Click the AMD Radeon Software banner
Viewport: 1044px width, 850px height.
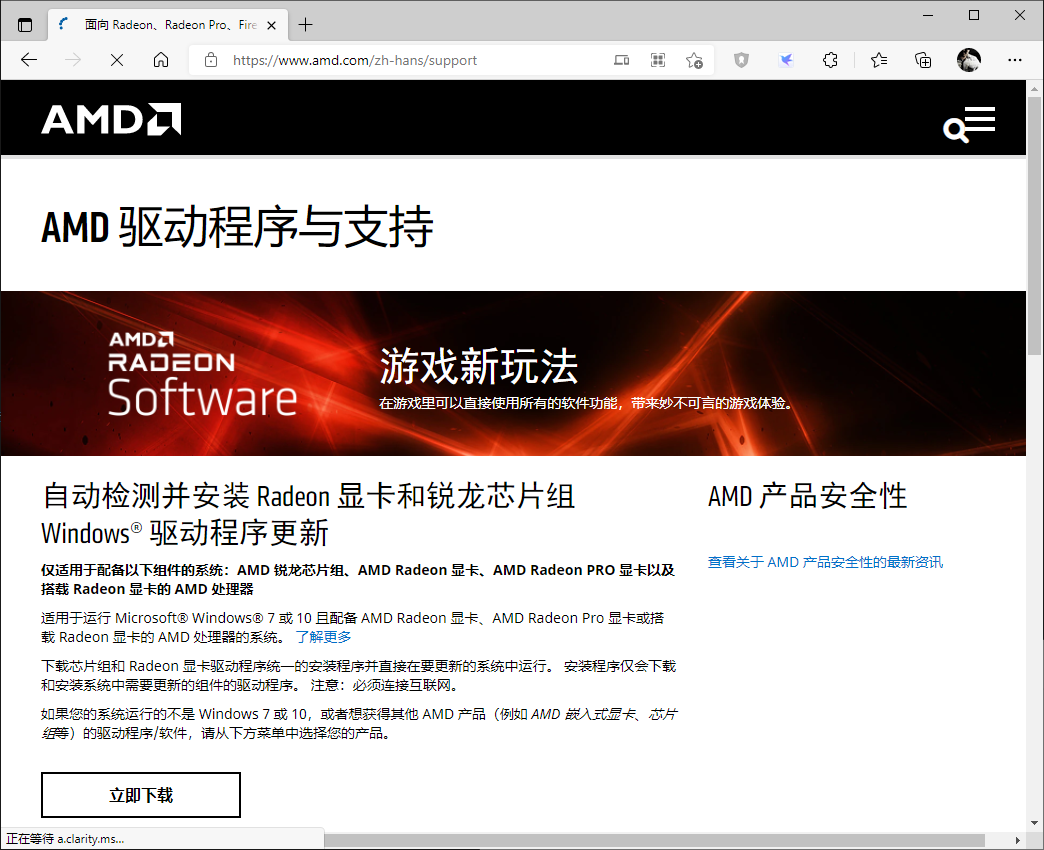[x=513, y=373]
